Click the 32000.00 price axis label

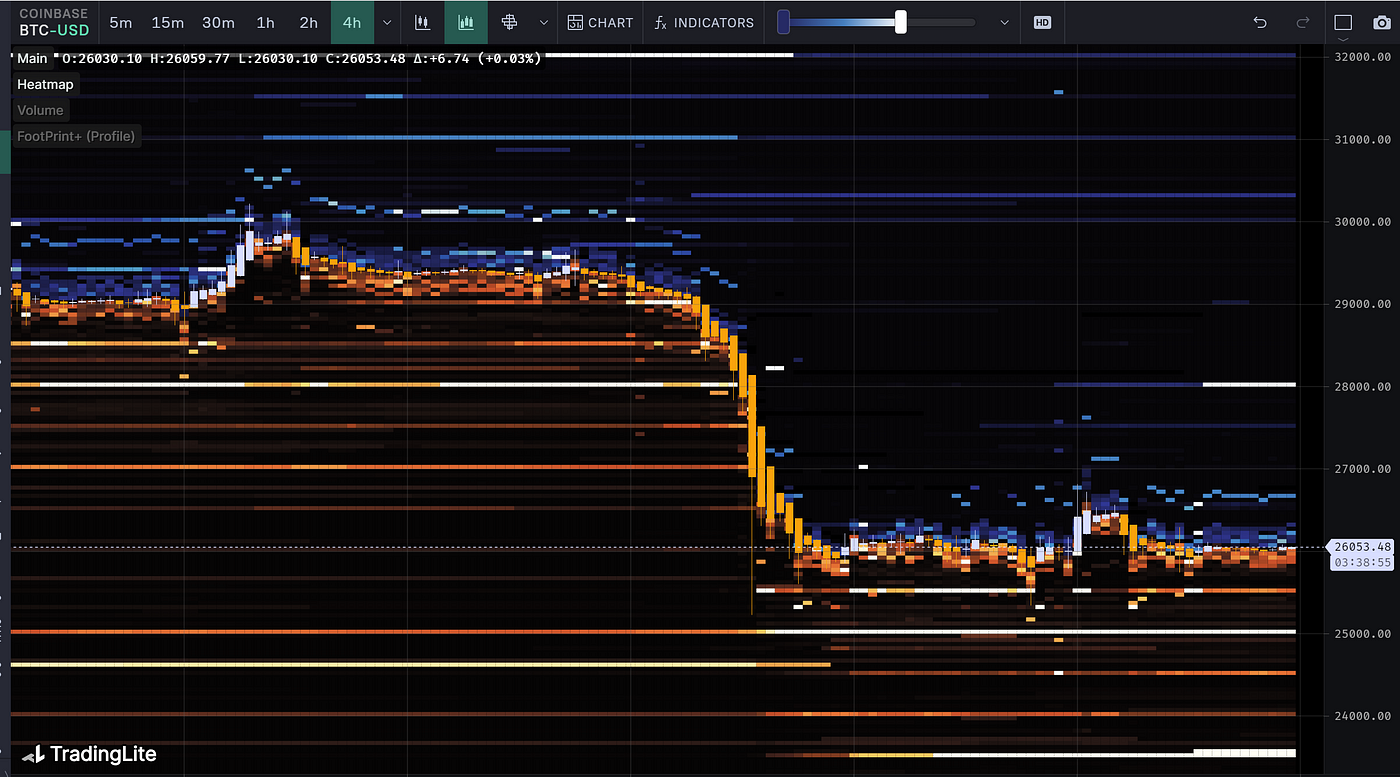point(1362,57)
